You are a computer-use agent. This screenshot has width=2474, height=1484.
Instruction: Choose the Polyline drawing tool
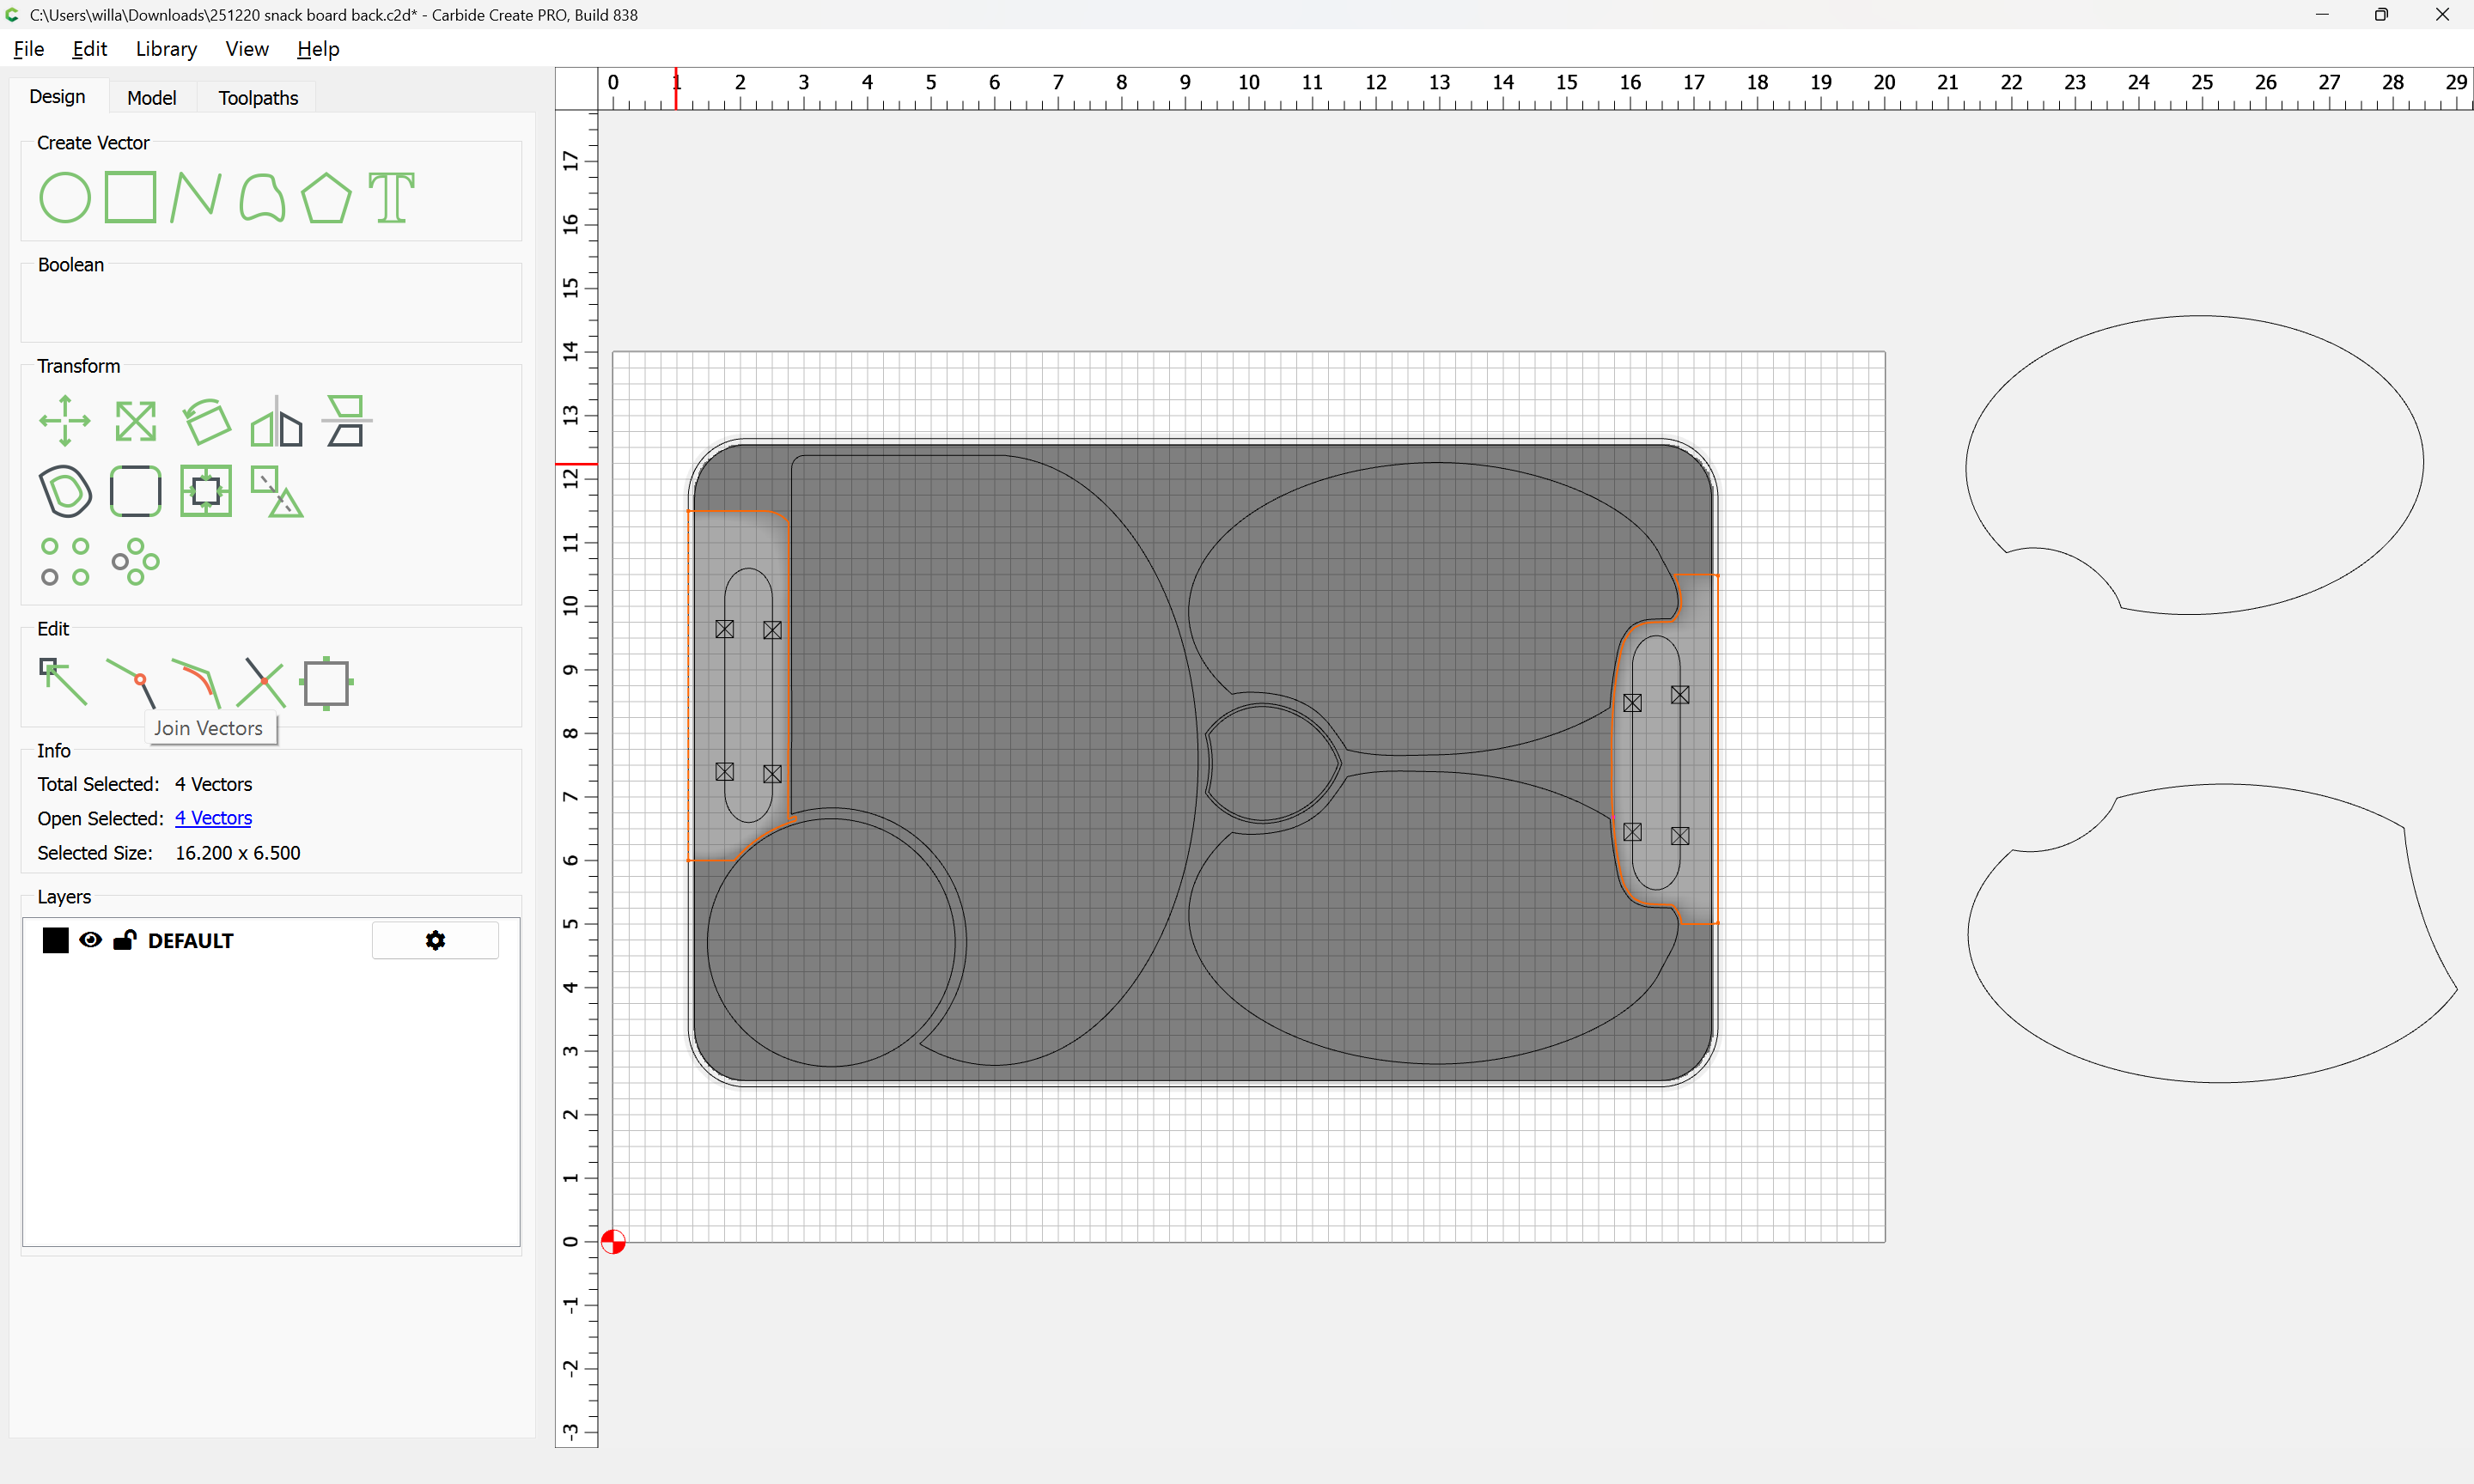pyautogui.click(x=195, y=197)
